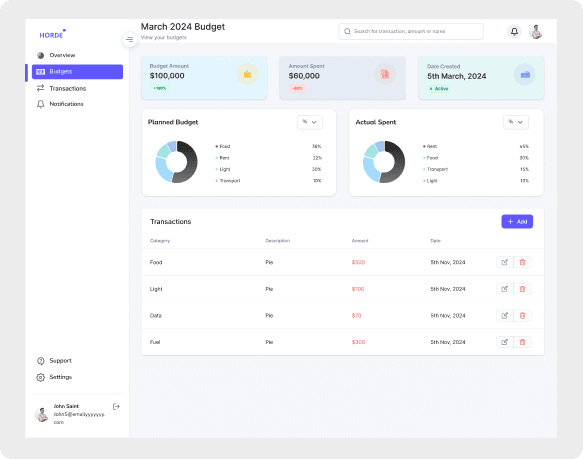Focus the transaction search field
Image resolution: width=583 pixels, height=459 pixels.
[411, 32]
